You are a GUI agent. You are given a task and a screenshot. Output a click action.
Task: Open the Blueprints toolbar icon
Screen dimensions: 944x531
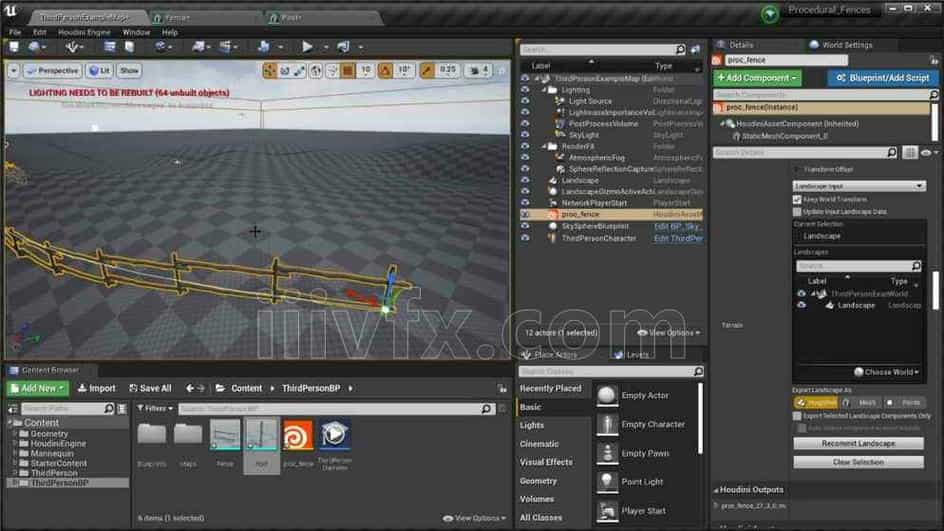pyautogui.click(x=198, y=46)
